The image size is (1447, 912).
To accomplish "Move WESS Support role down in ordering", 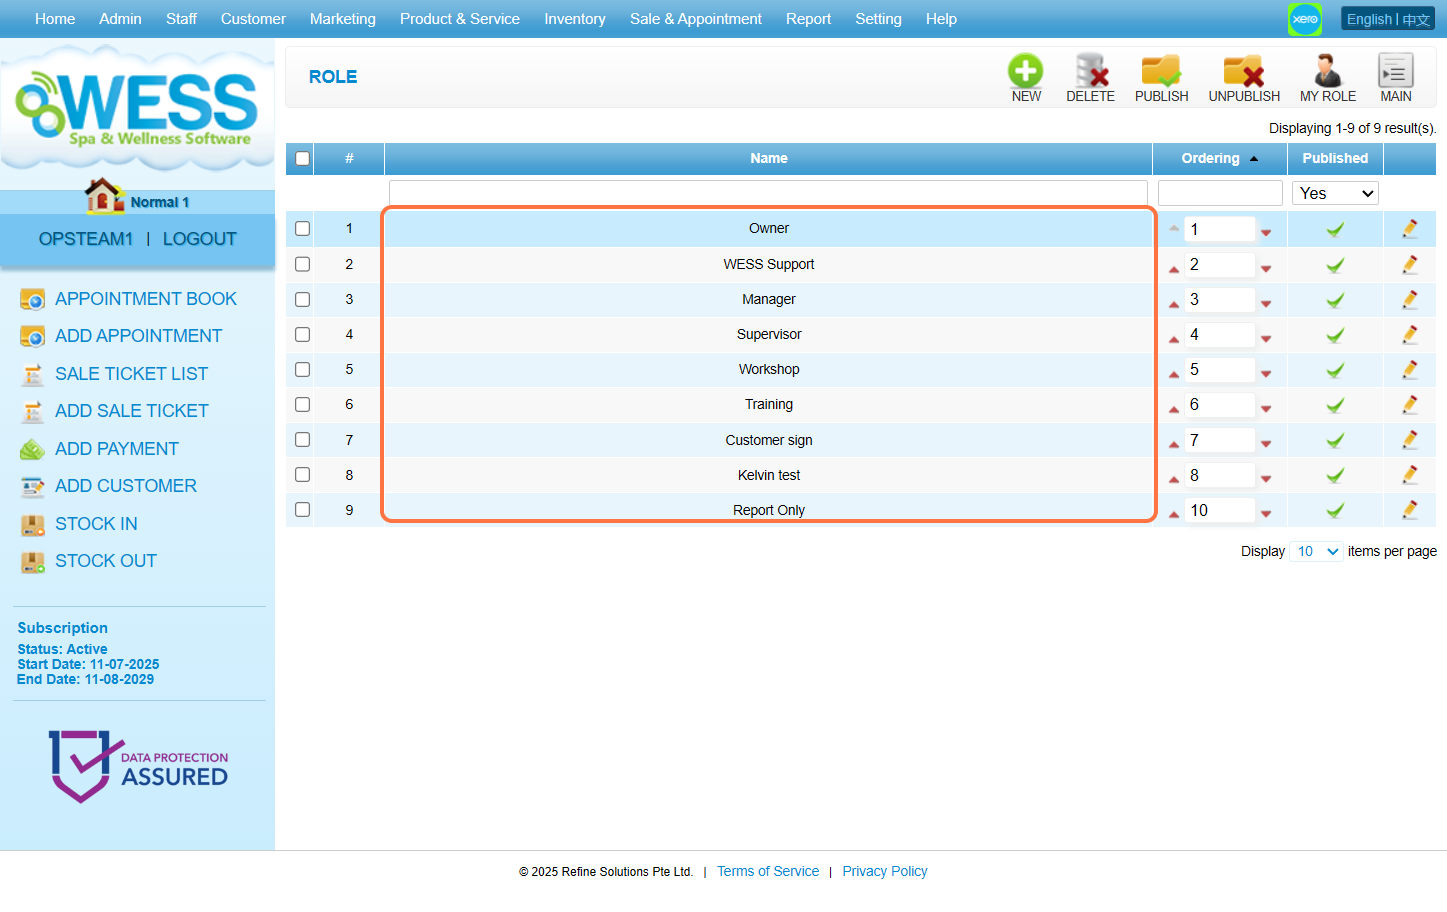I will pyautogui.click(x=1266, y=268).
